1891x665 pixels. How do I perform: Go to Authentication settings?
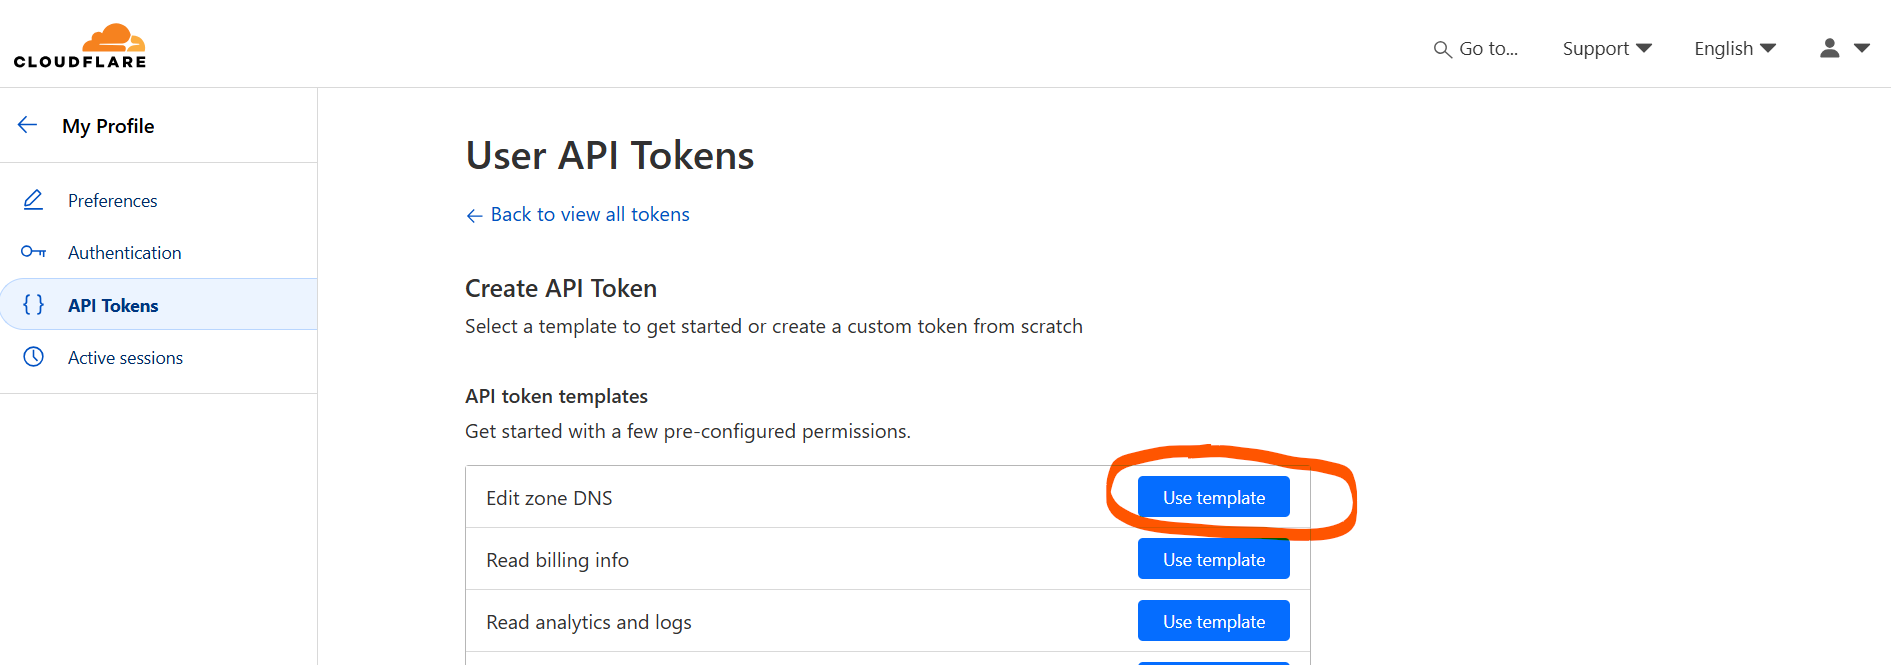125,252
